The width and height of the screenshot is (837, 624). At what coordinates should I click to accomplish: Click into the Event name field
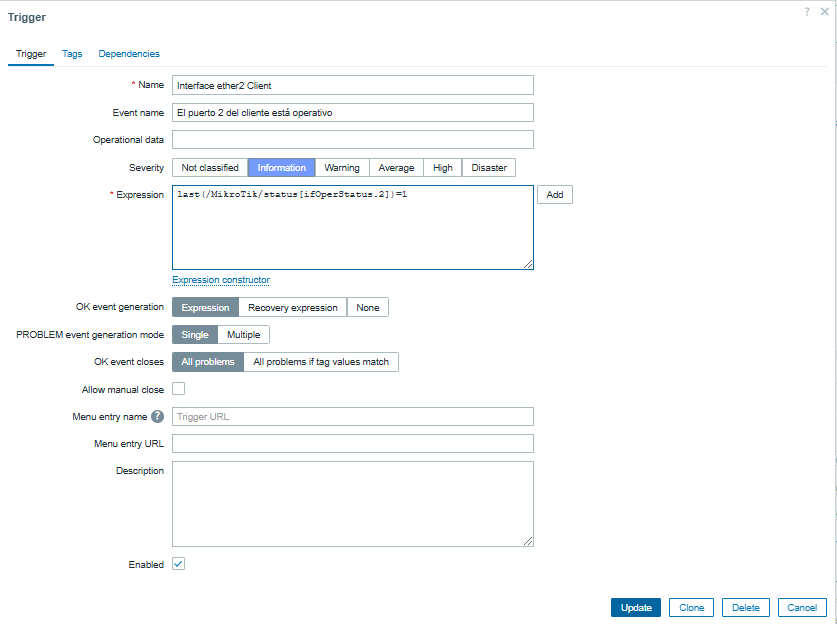(x=353, y=113)
